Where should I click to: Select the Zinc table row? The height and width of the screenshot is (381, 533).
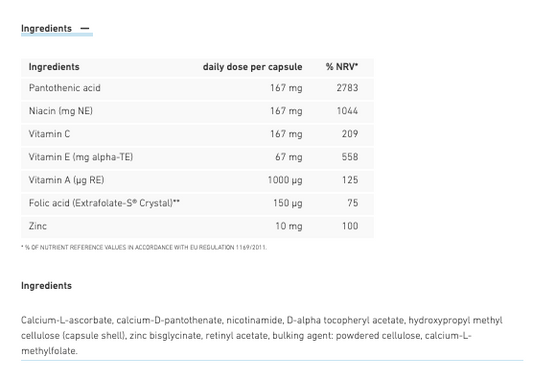click(197, 227)
